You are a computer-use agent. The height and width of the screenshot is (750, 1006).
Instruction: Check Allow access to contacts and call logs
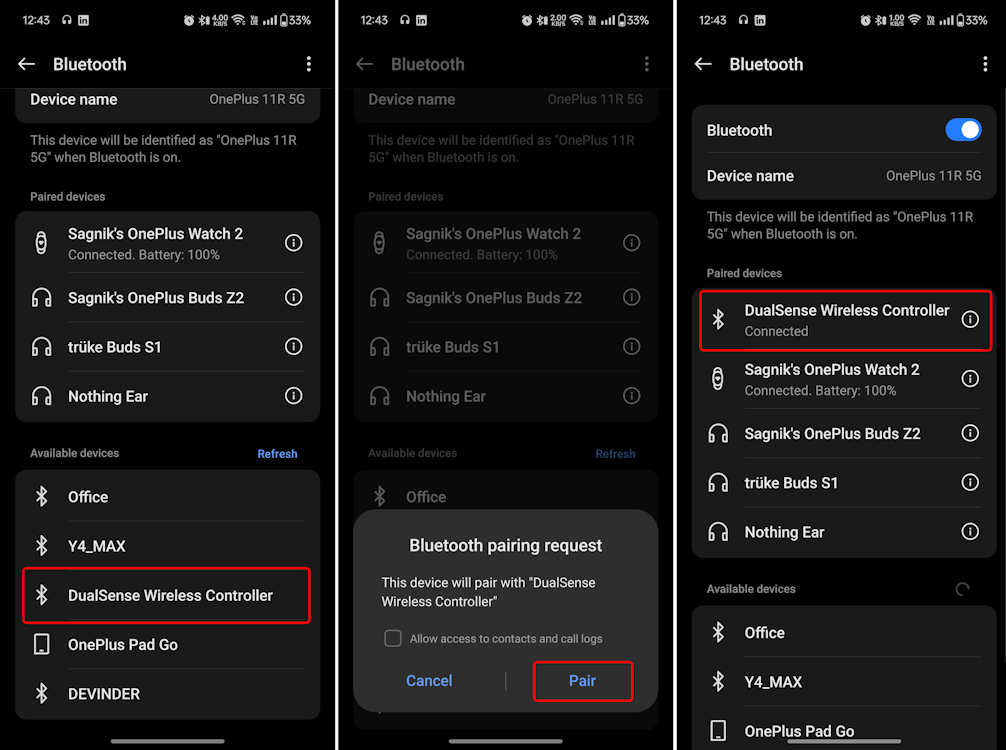[393, 638]
